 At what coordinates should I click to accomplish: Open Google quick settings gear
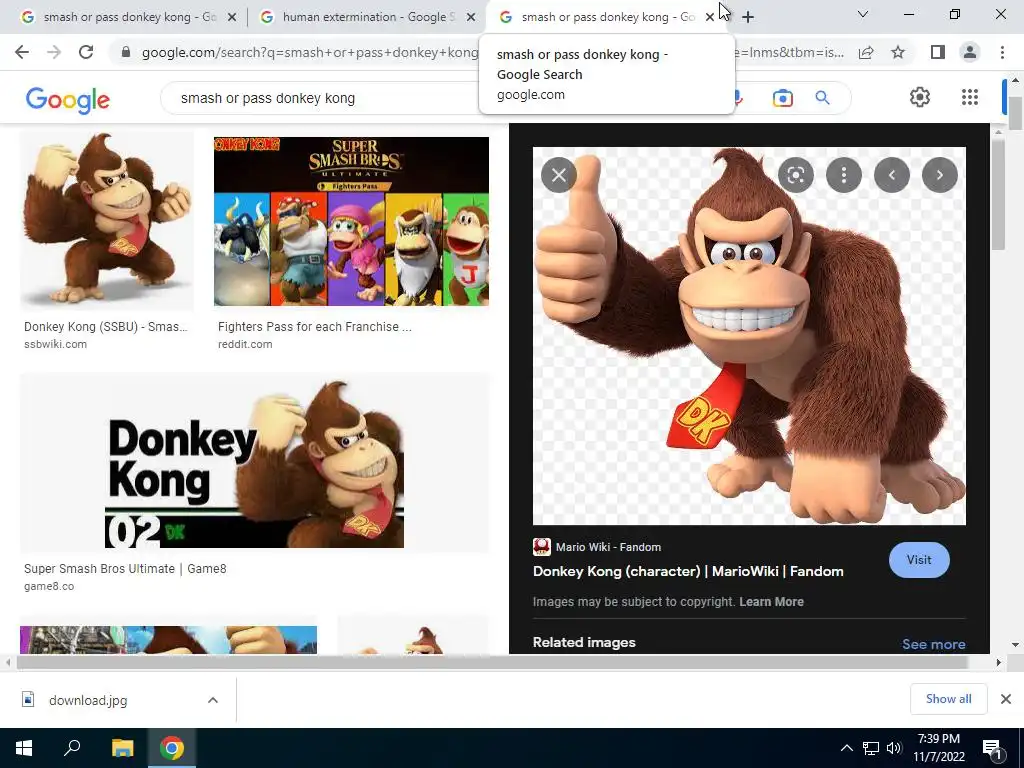920,97
